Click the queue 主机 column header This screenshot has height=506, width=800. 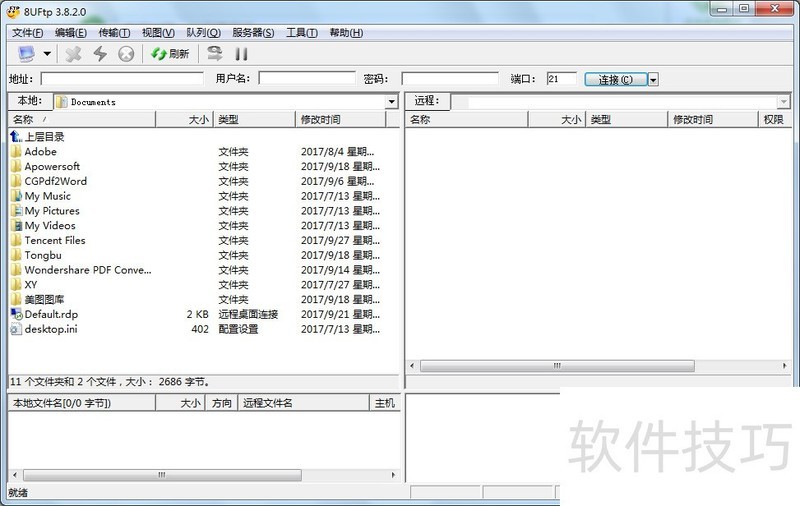click(x=384, y=403)
